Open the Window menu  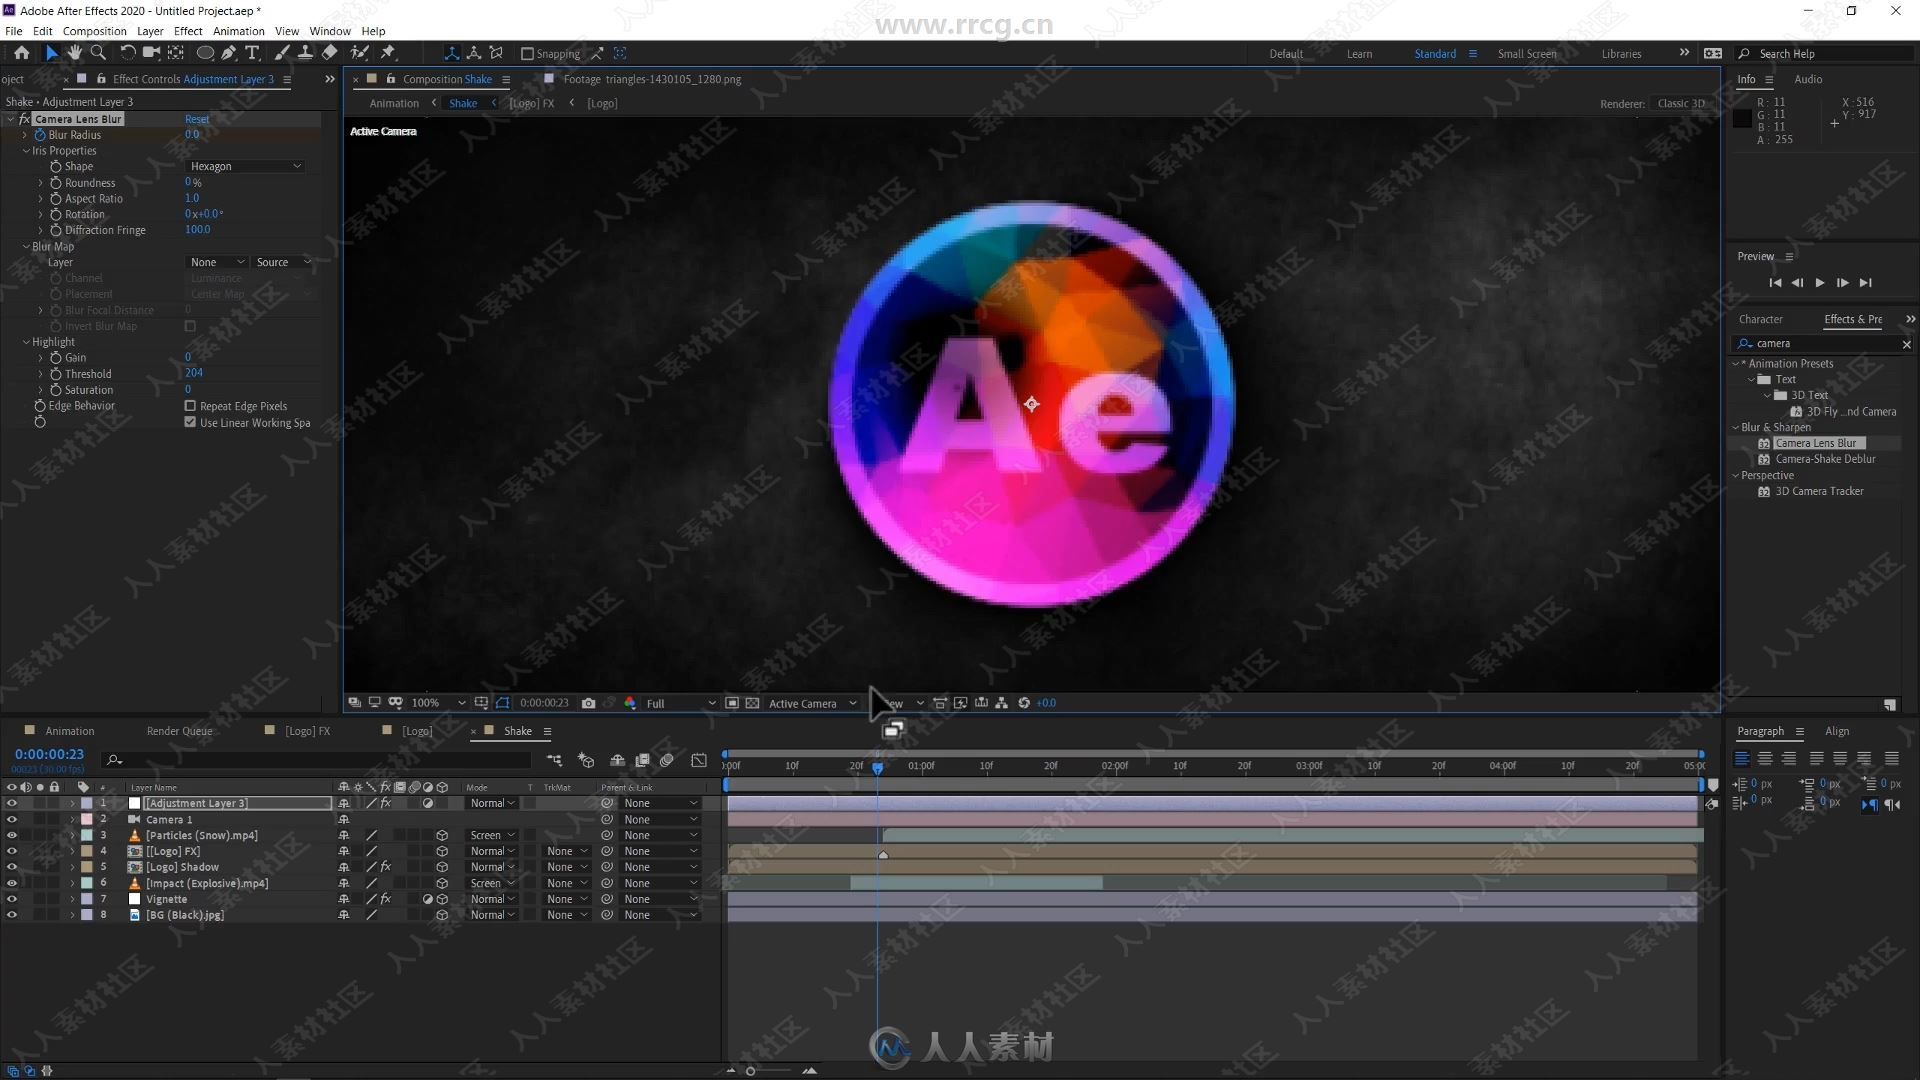pos(330,31)
